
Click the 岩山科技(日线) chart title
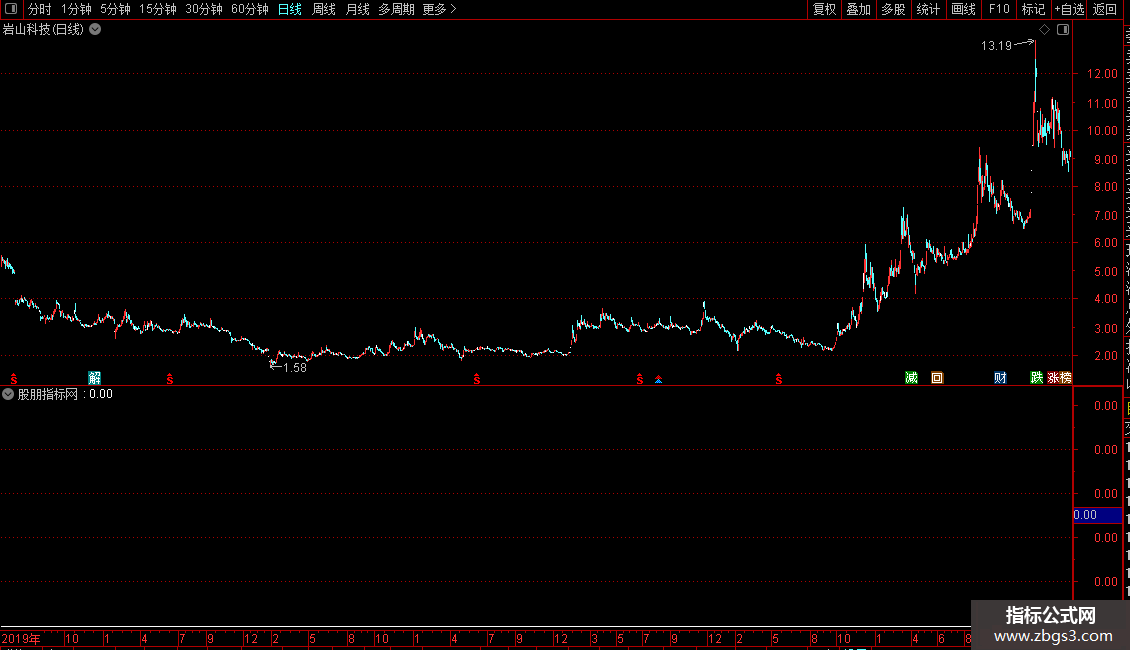tap(43, 30)
